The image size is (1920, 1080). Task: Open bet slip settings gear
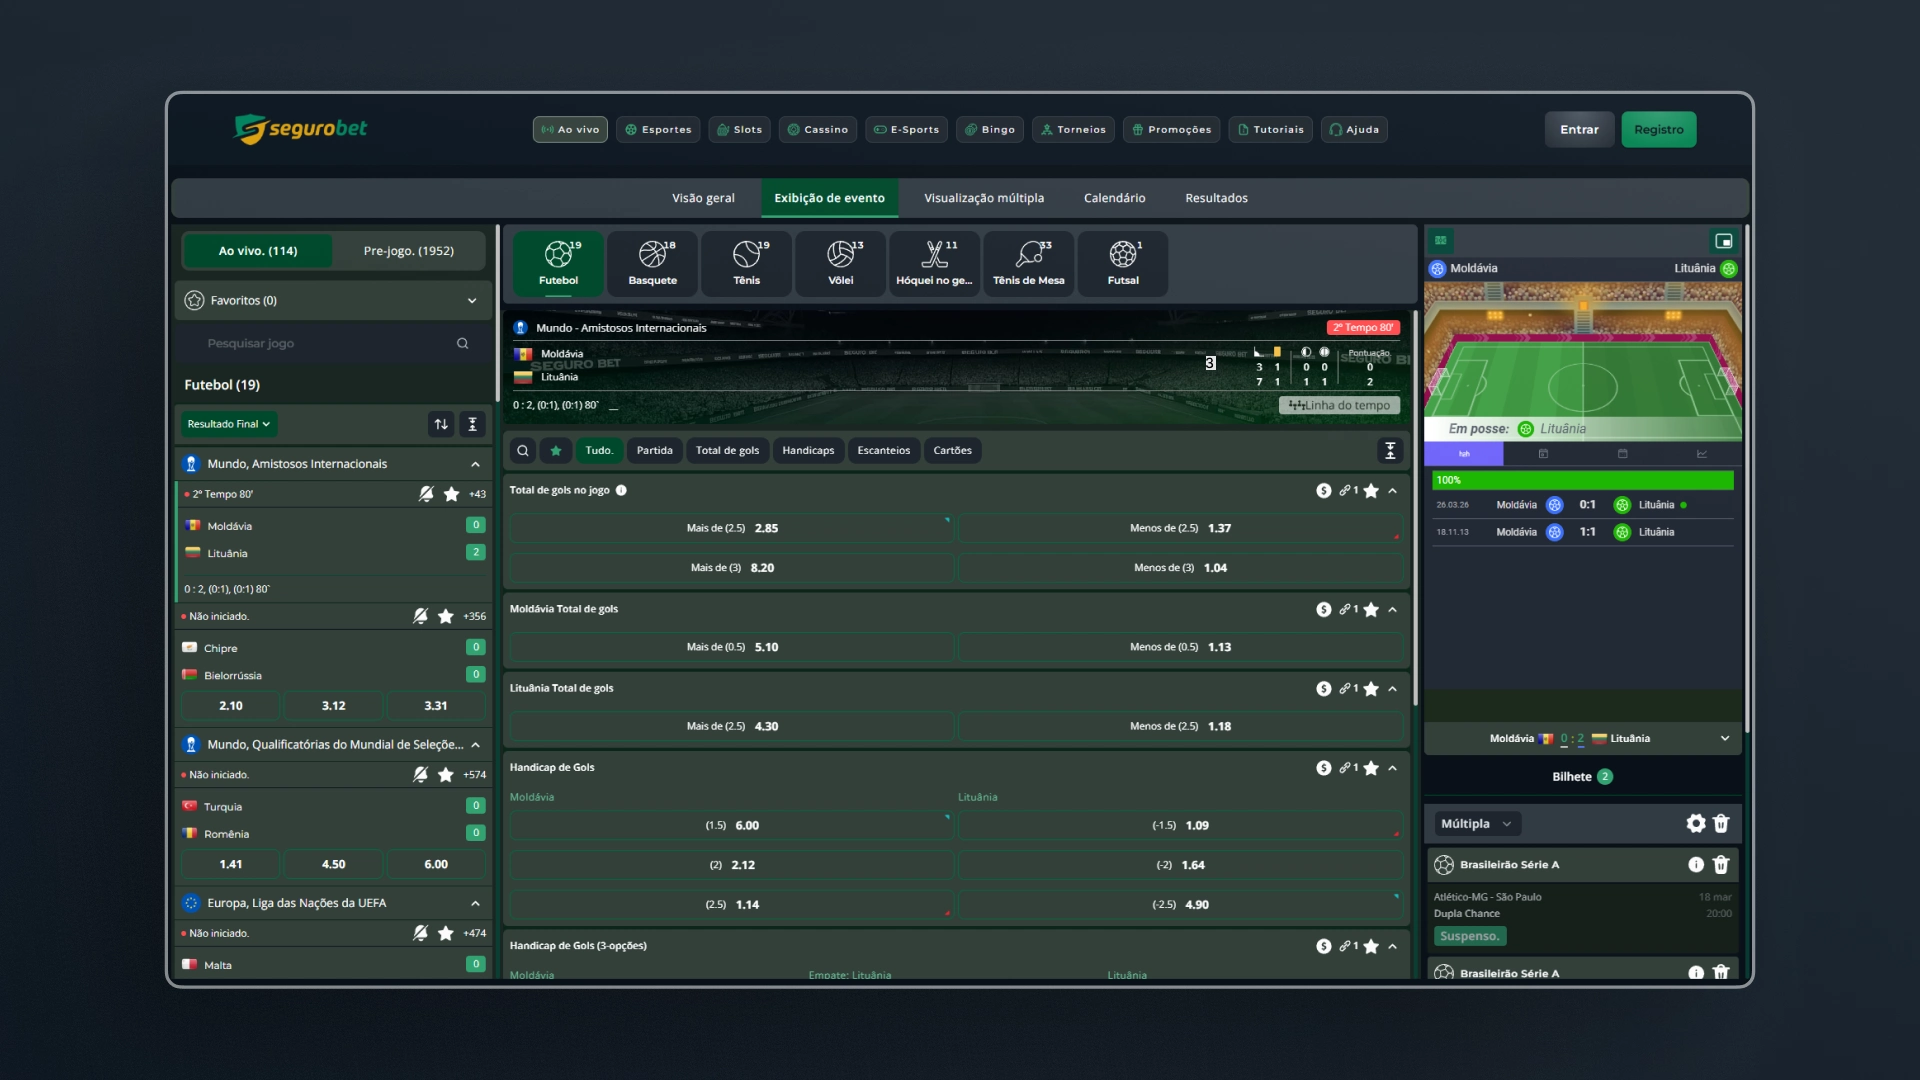[x=1696, y=824]
